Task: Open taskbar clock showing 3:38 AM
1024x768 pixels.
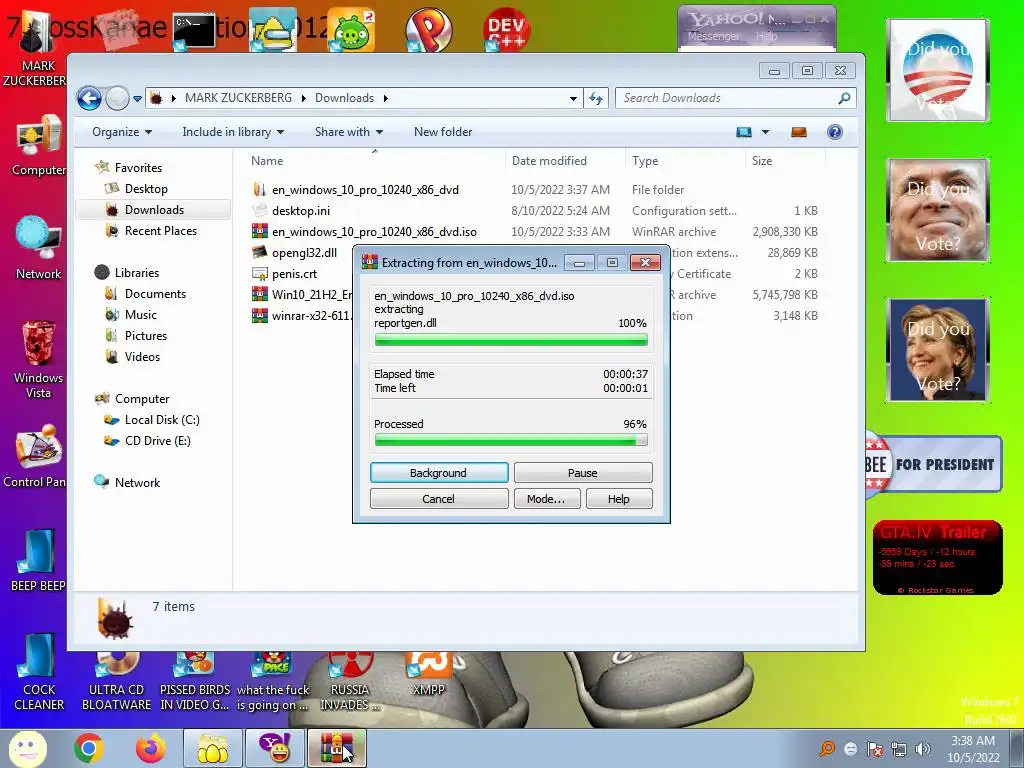Action: (973, 748)
